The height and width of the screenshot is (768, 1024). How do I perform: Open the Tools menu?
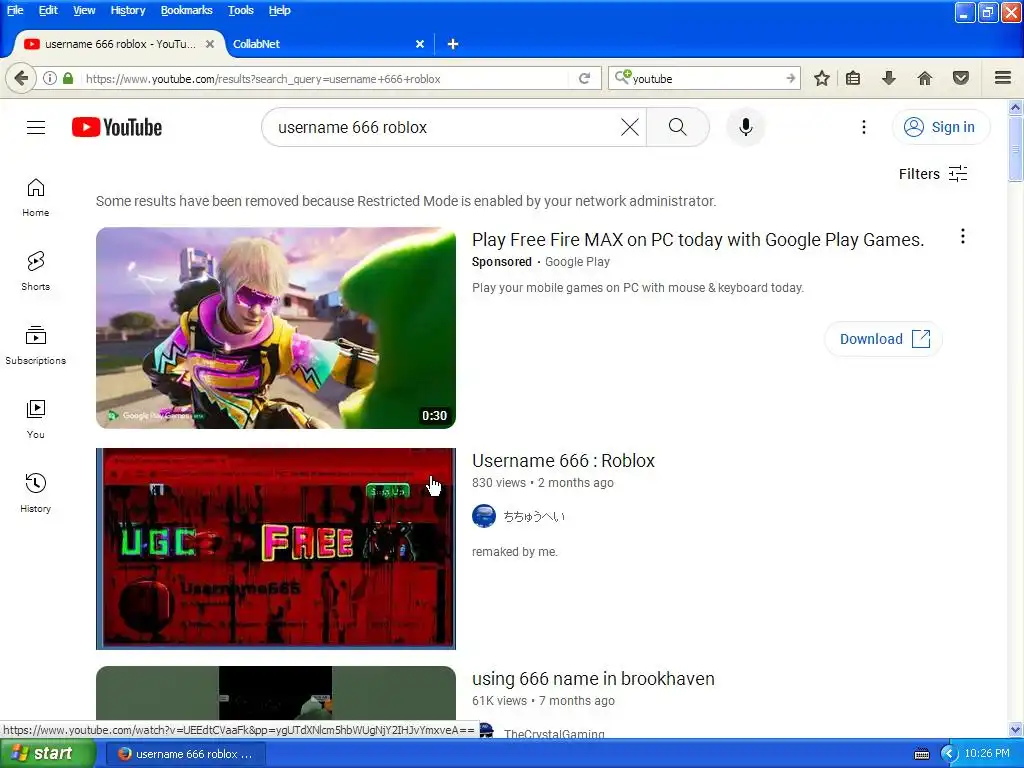(x=240, y=10)
